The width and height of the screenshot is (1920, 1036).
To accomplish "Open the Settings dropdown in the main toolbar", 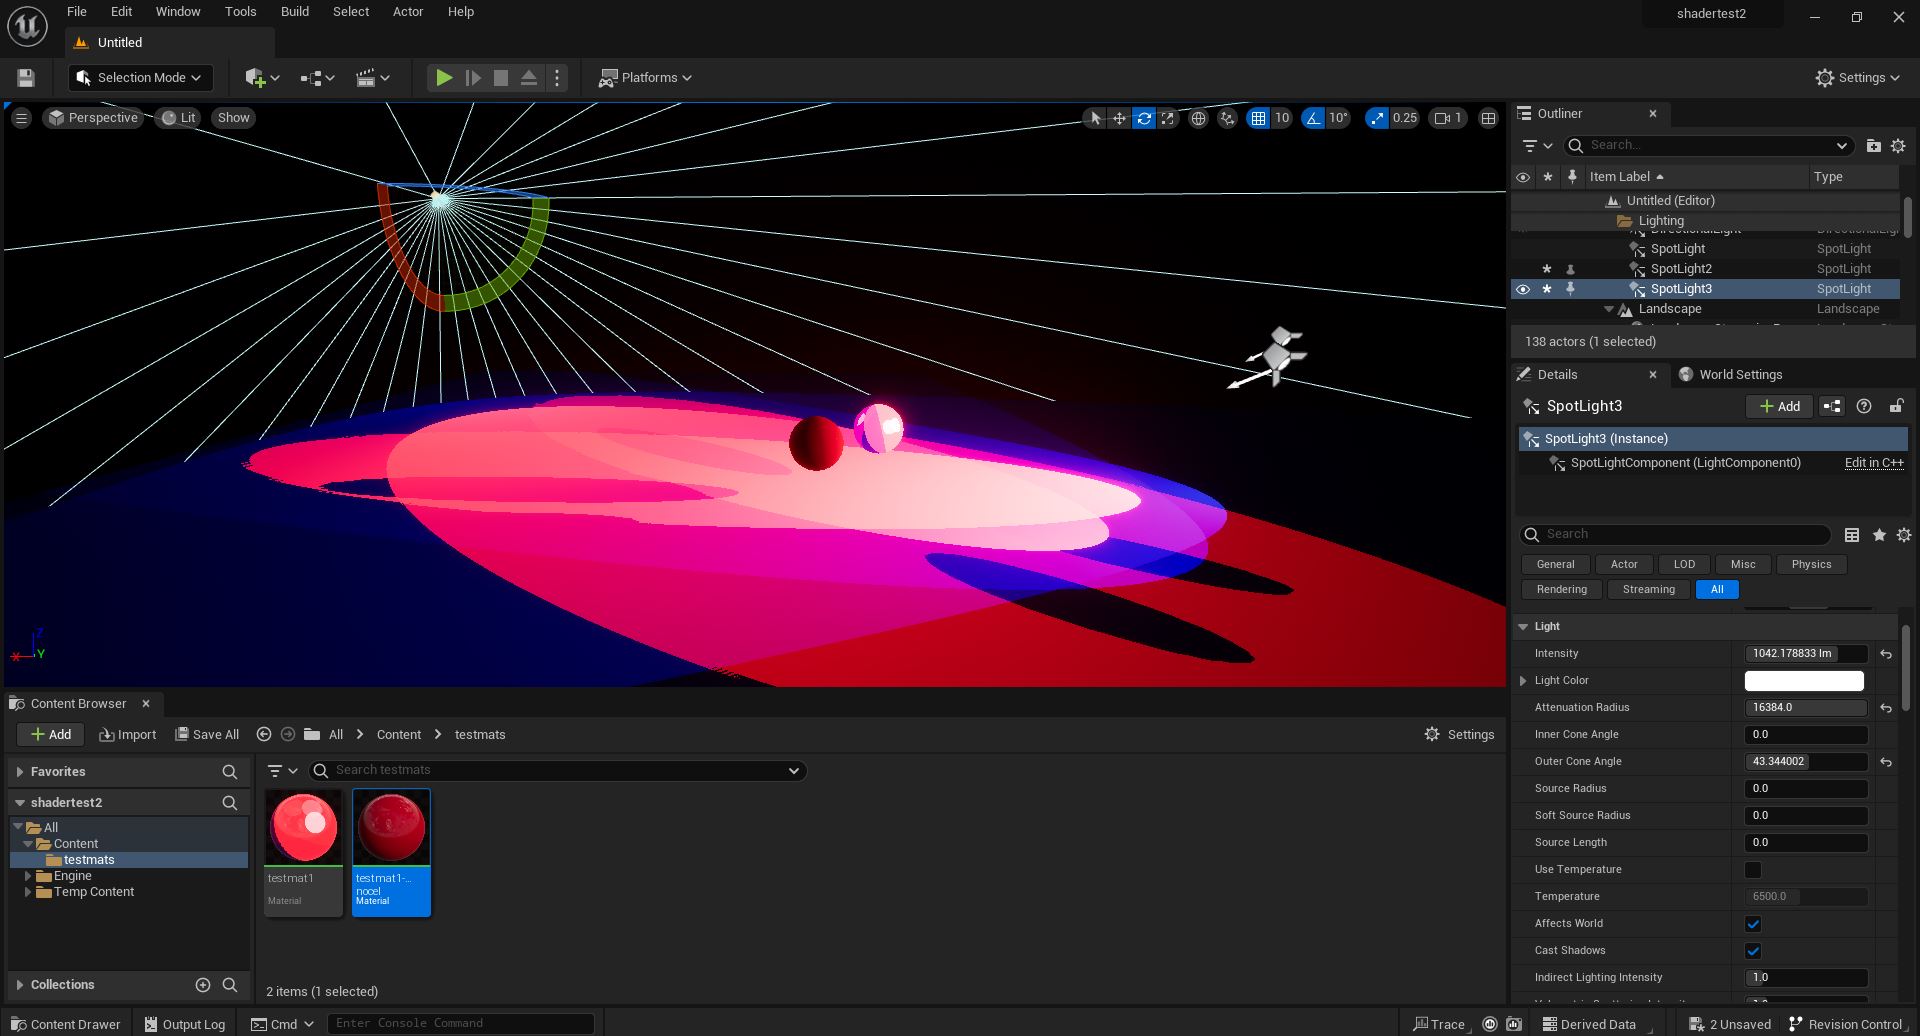I will coord(1858,78).
